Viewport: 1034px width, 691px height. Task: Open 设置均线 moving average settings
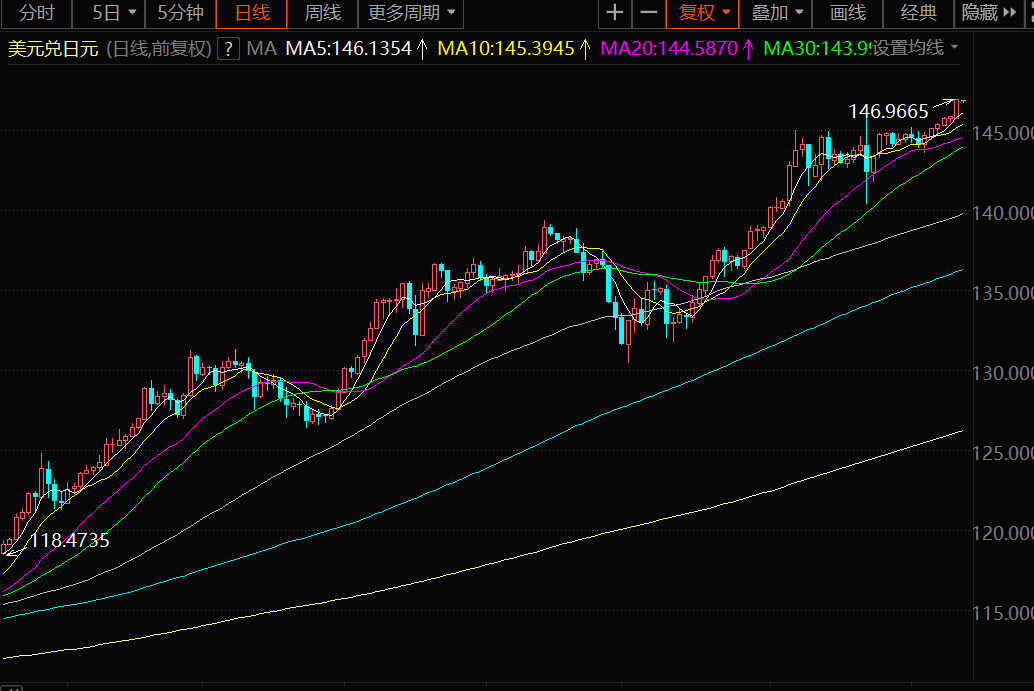915,48
